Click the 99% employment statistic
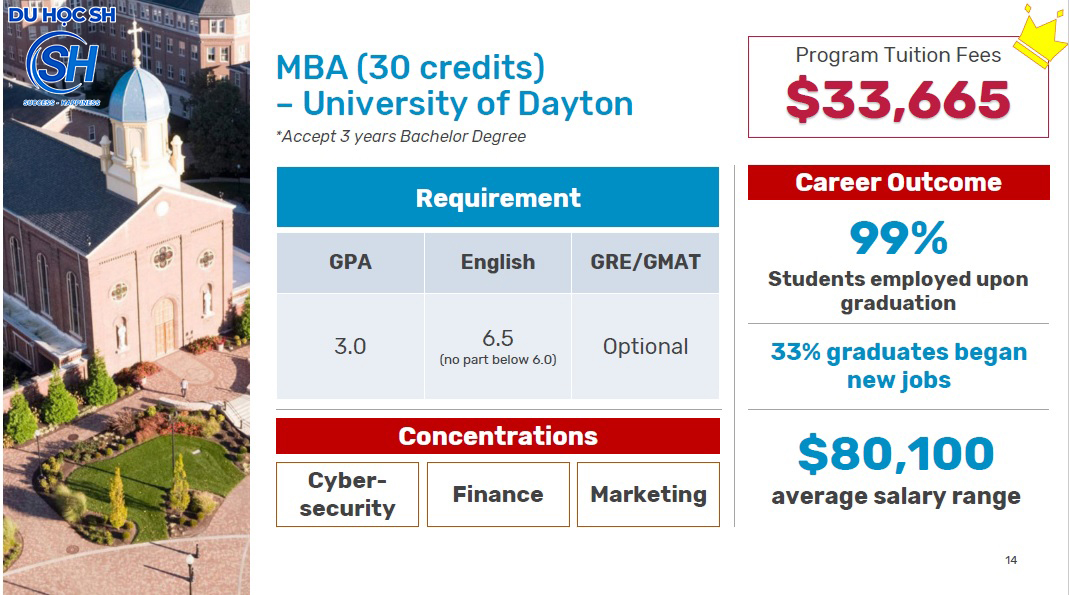The height and width of the screenshot is (595, 1069). [x=899, y=239]
